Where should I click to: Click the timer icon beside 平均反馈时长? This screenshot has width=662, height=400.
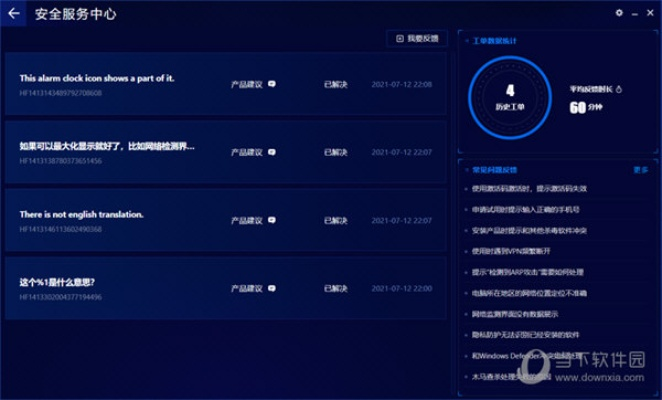click(x=619, y=89)
